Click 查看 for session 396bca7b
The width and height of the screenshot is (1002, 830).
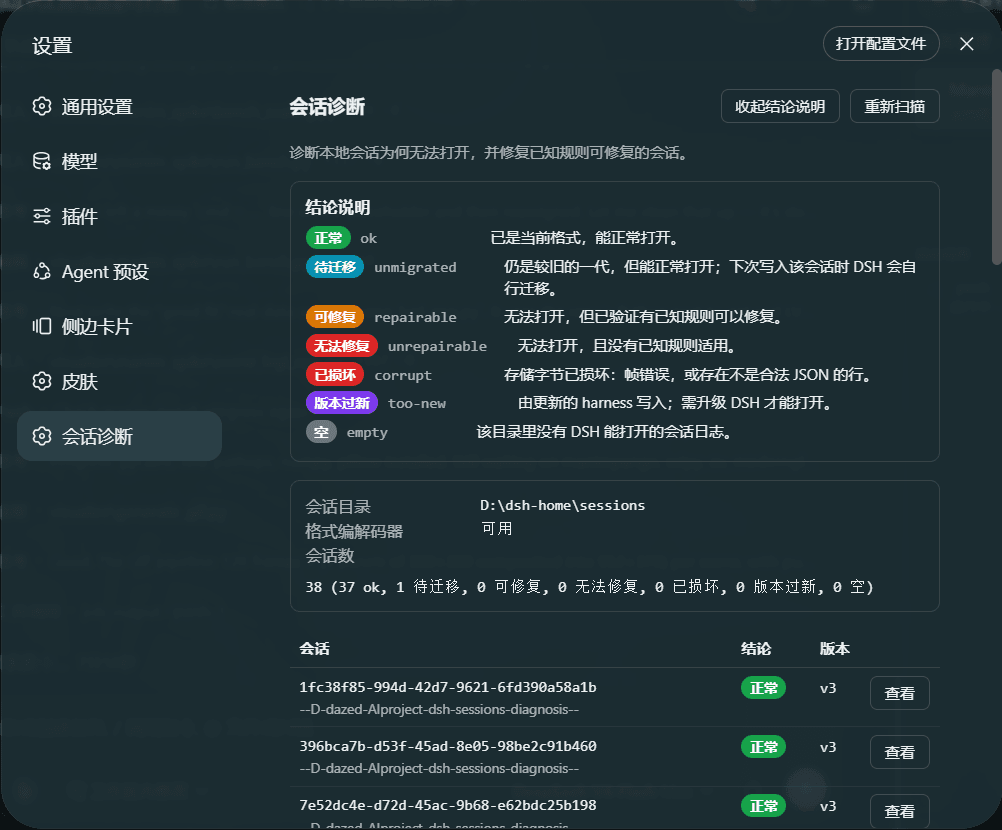(x=899, y=752)
